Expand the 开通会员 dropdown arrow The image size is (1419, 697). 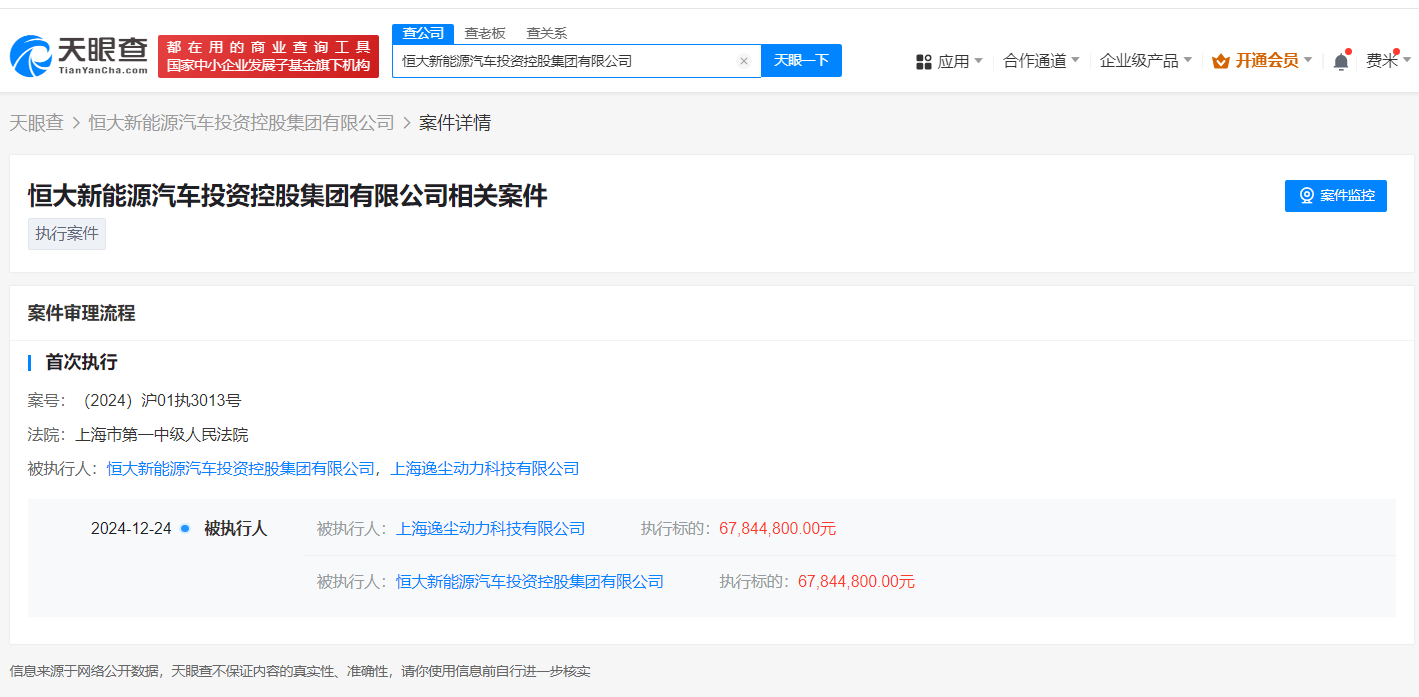tap(1308, 60)
